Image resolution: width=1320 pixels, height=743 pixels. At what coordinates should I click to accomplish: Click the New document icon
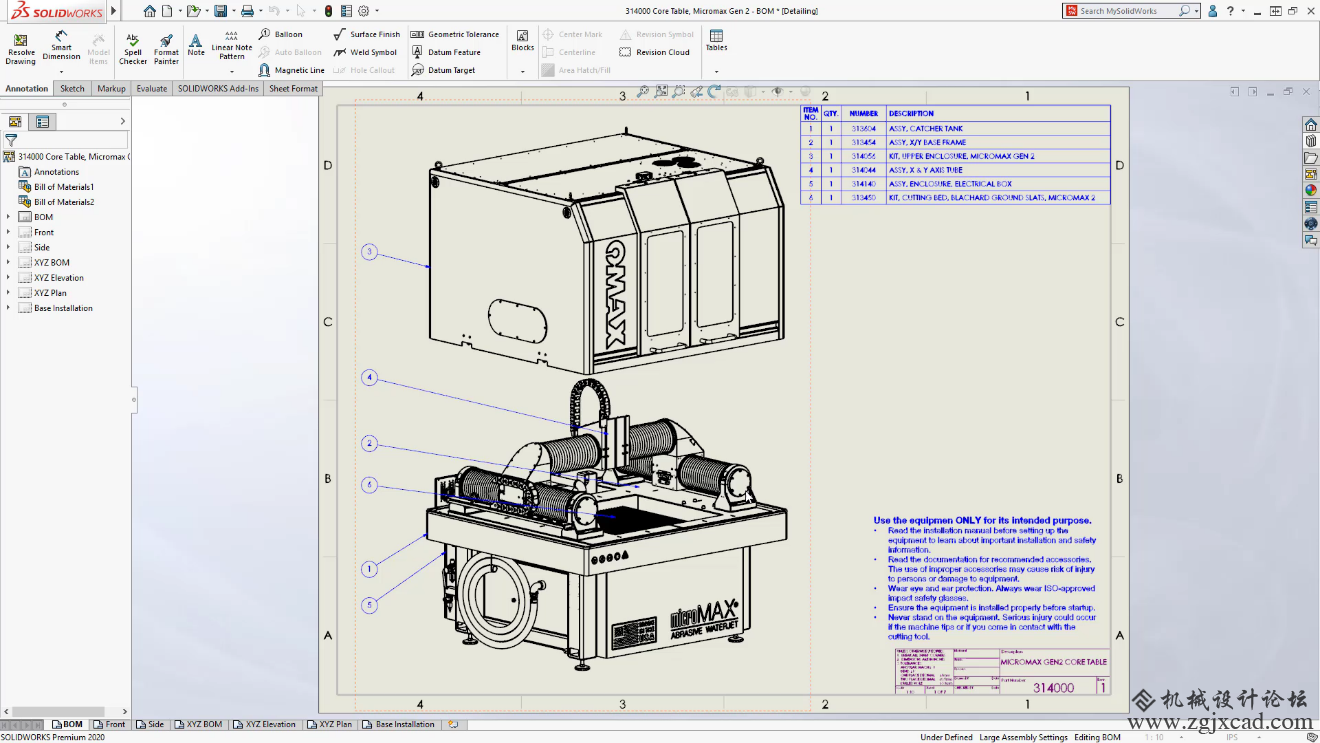point(167,11)
